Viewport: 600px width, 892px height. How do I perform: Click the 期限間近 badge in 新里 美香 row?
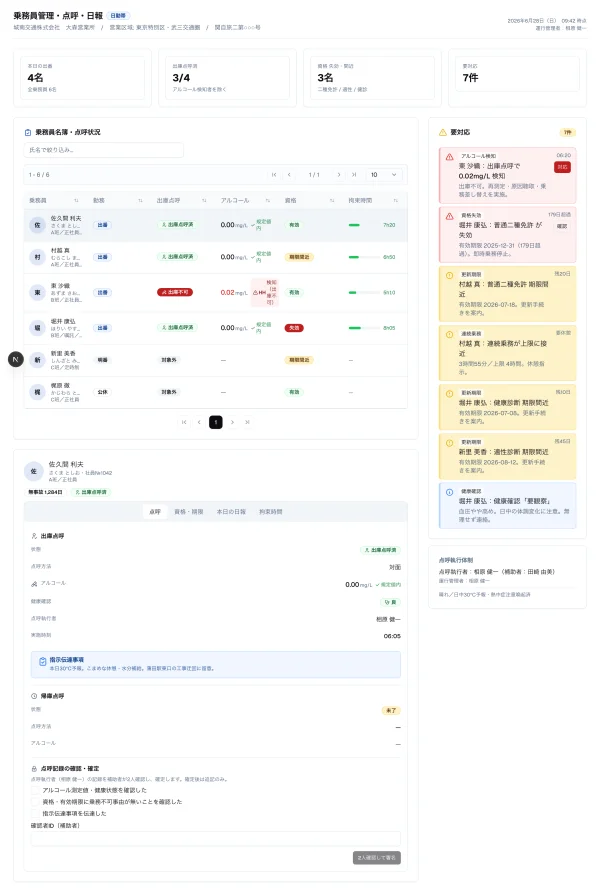tap(299, 360)
